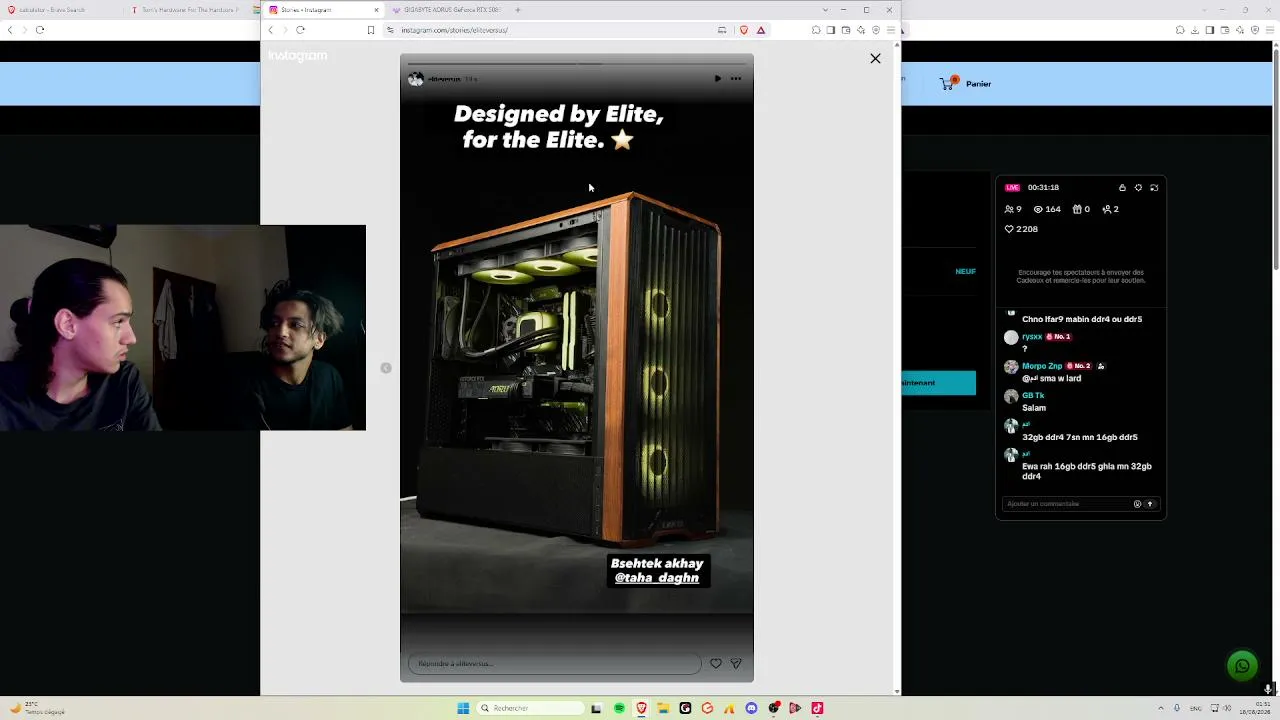Viewport: 1280px width, 720px height.
Task: Close the Instagram story viewer with X
Action: 875,58
